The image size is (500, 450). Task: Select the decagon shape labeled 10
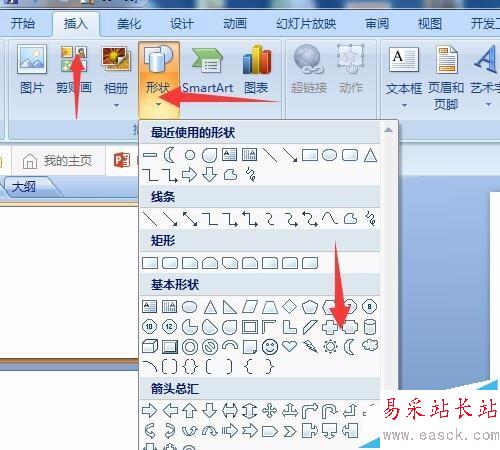click(x=149, y=327)
